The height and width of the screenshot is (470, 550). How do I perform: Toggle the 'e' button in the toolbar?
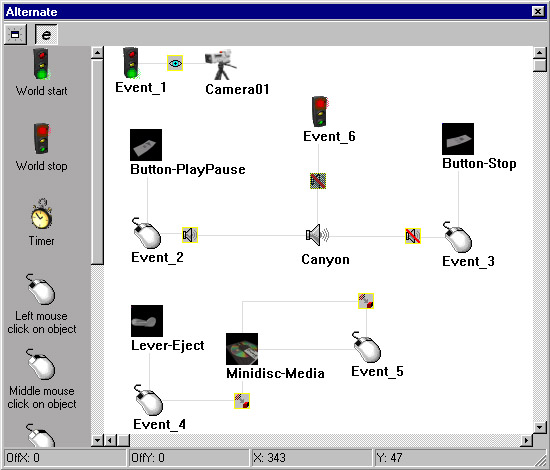pyautogui.click(x=46, y=34)
